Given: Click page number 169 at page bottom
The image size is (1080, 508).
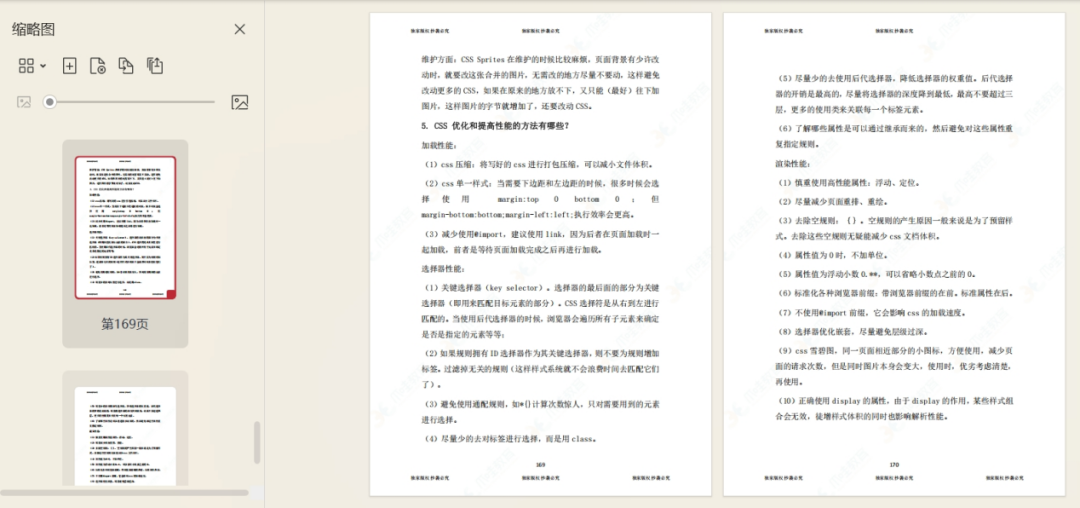Looking at the screenshot, I should [x=540, y=465].
